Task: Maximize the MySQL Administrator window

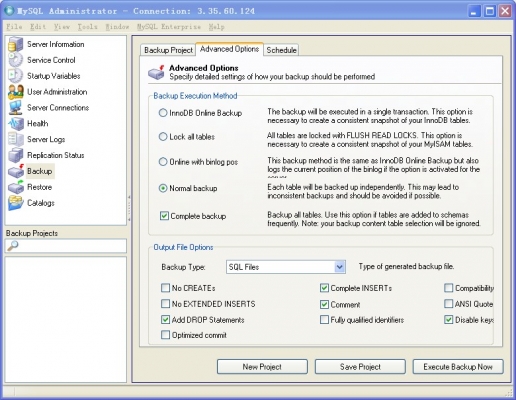Action: click(x=490, y=11)
